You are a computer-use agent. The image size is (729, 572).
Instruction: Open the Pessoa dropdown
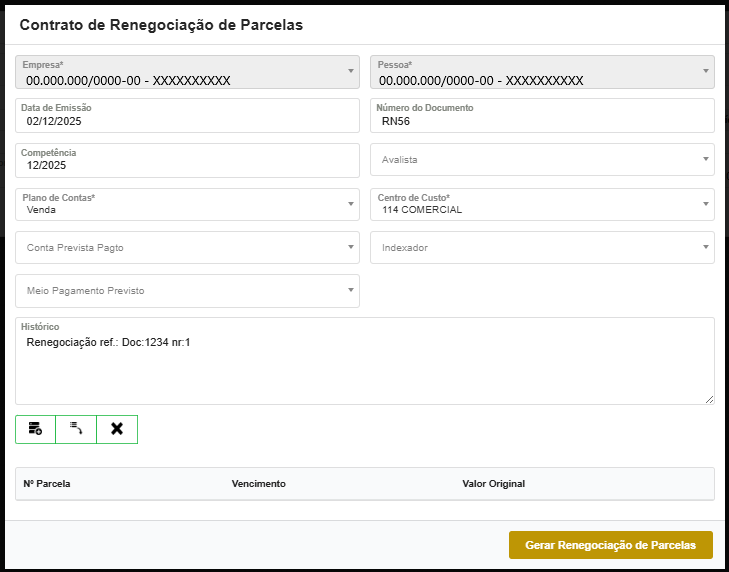[542, 74]
